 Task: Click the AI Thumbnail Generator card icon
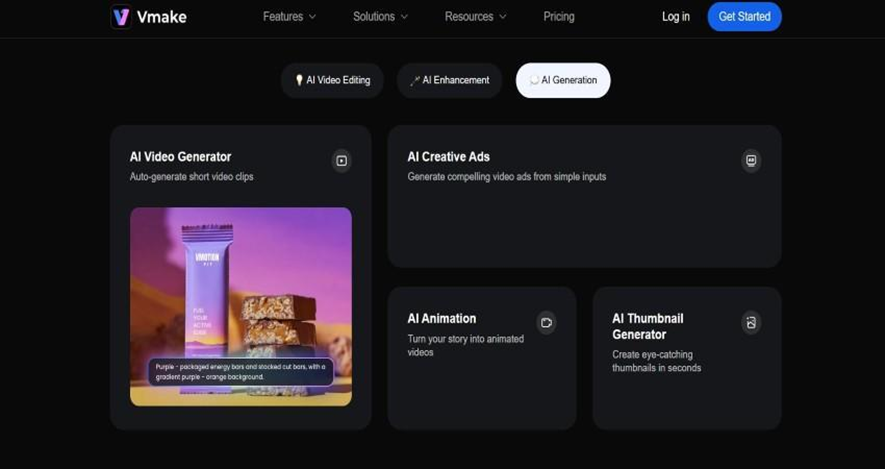tap(751, 322)
